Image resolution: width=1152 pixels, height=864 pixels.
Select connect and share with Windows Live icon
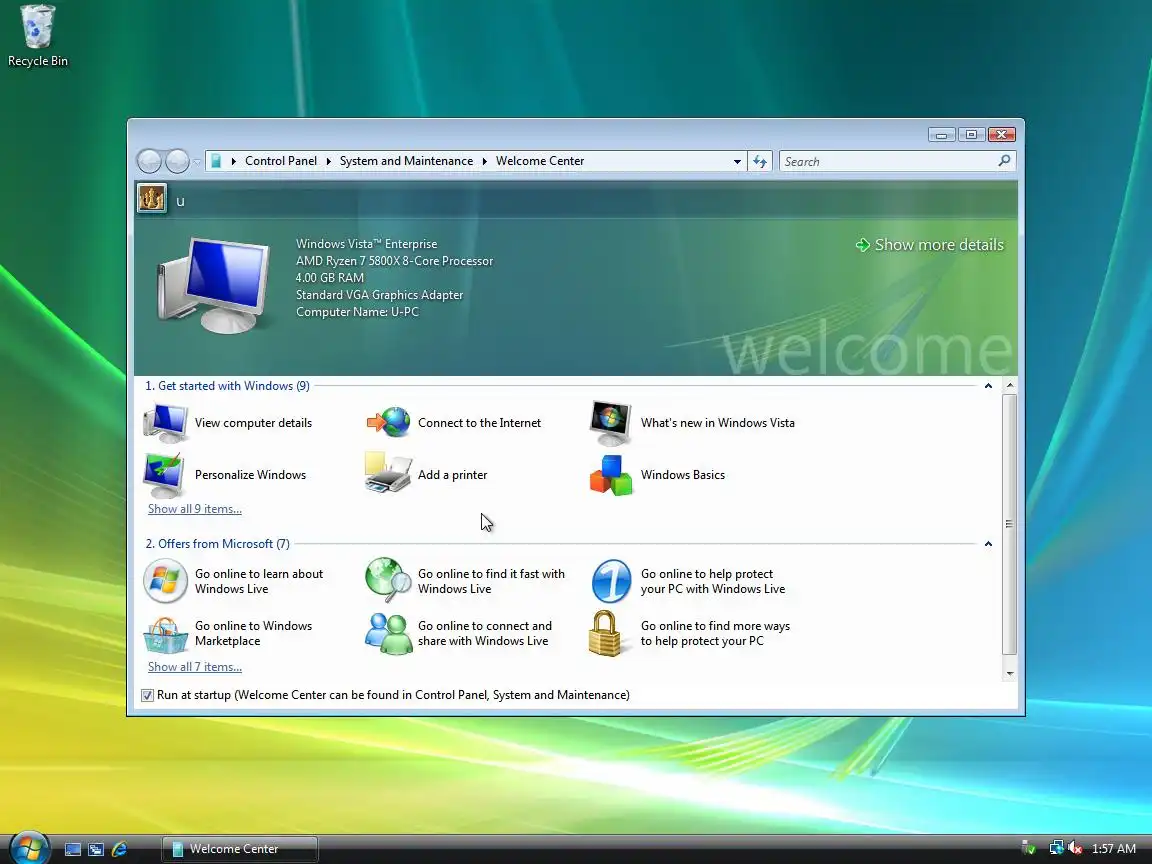(x=388, y=633)
